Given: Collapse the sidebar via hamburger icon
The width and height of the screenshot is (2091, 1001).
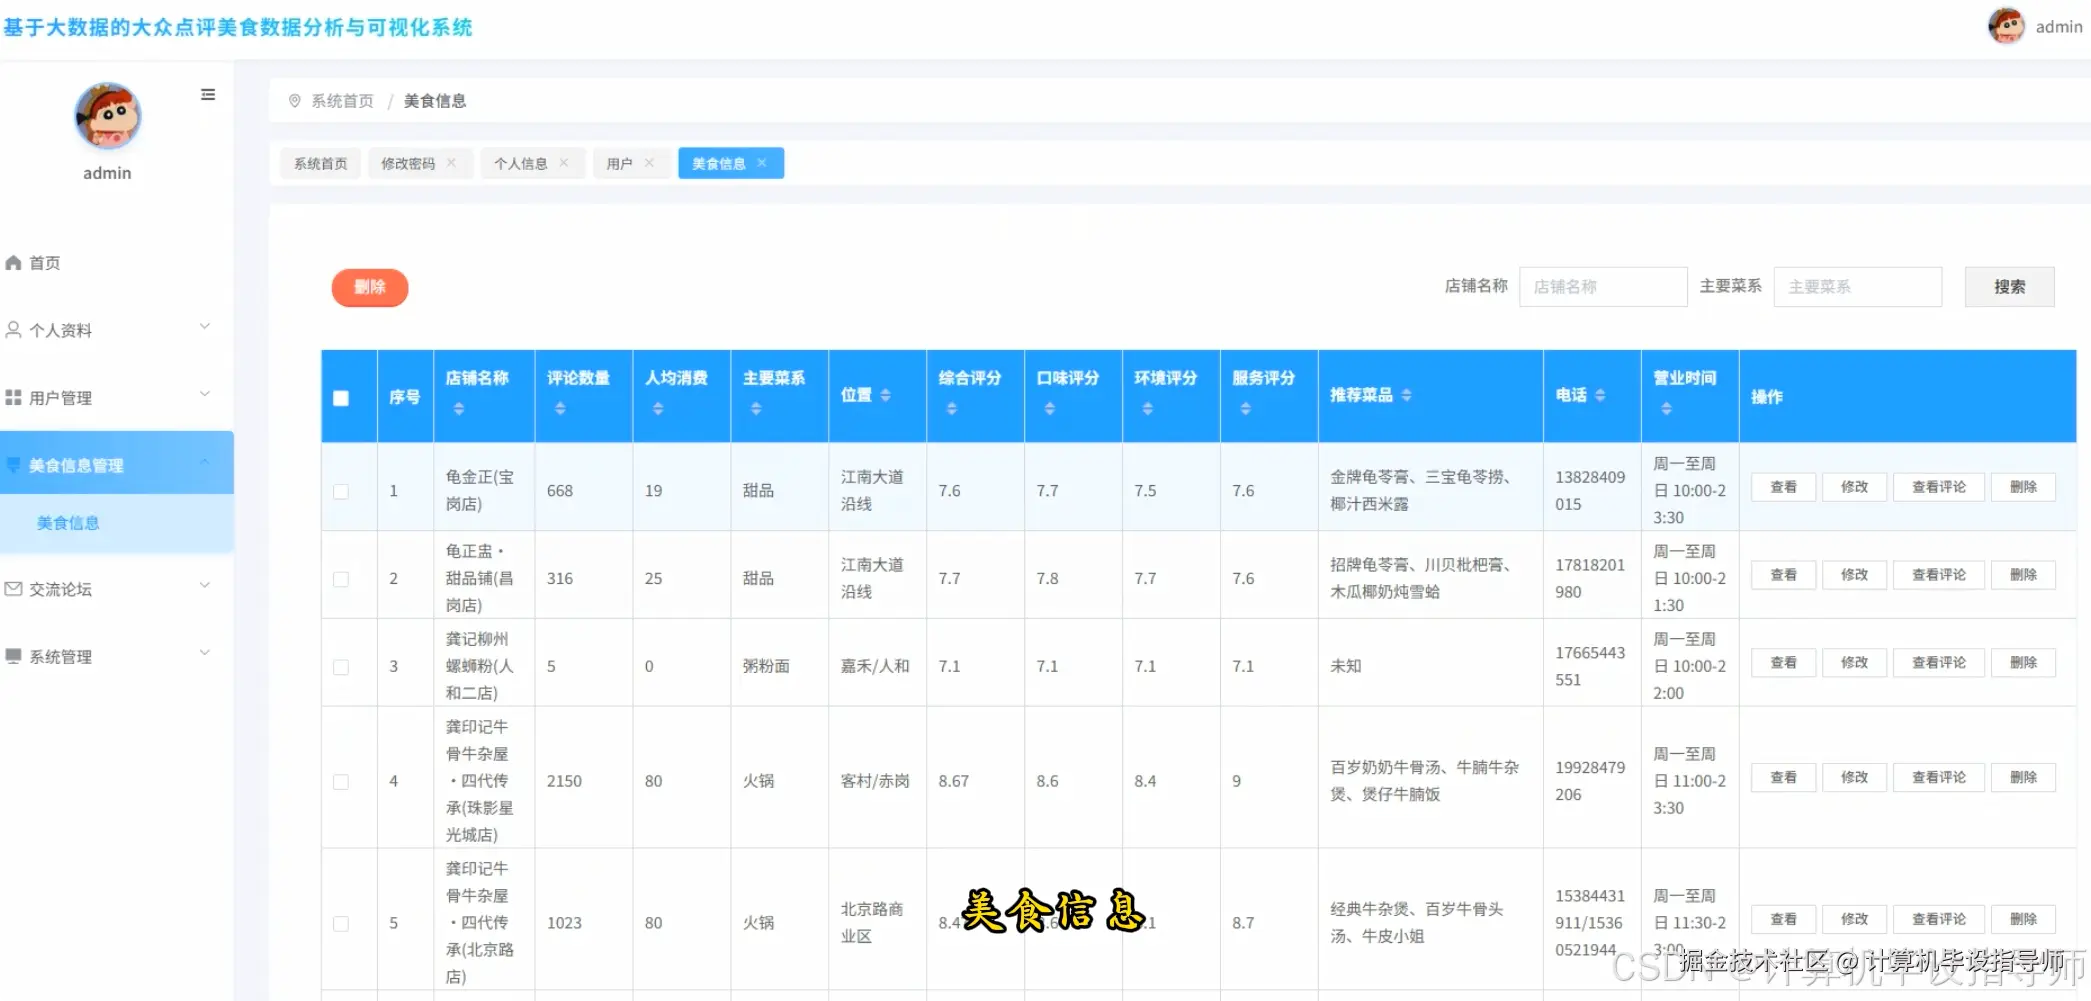Looking at the screenshot, I should coord(208,94).
